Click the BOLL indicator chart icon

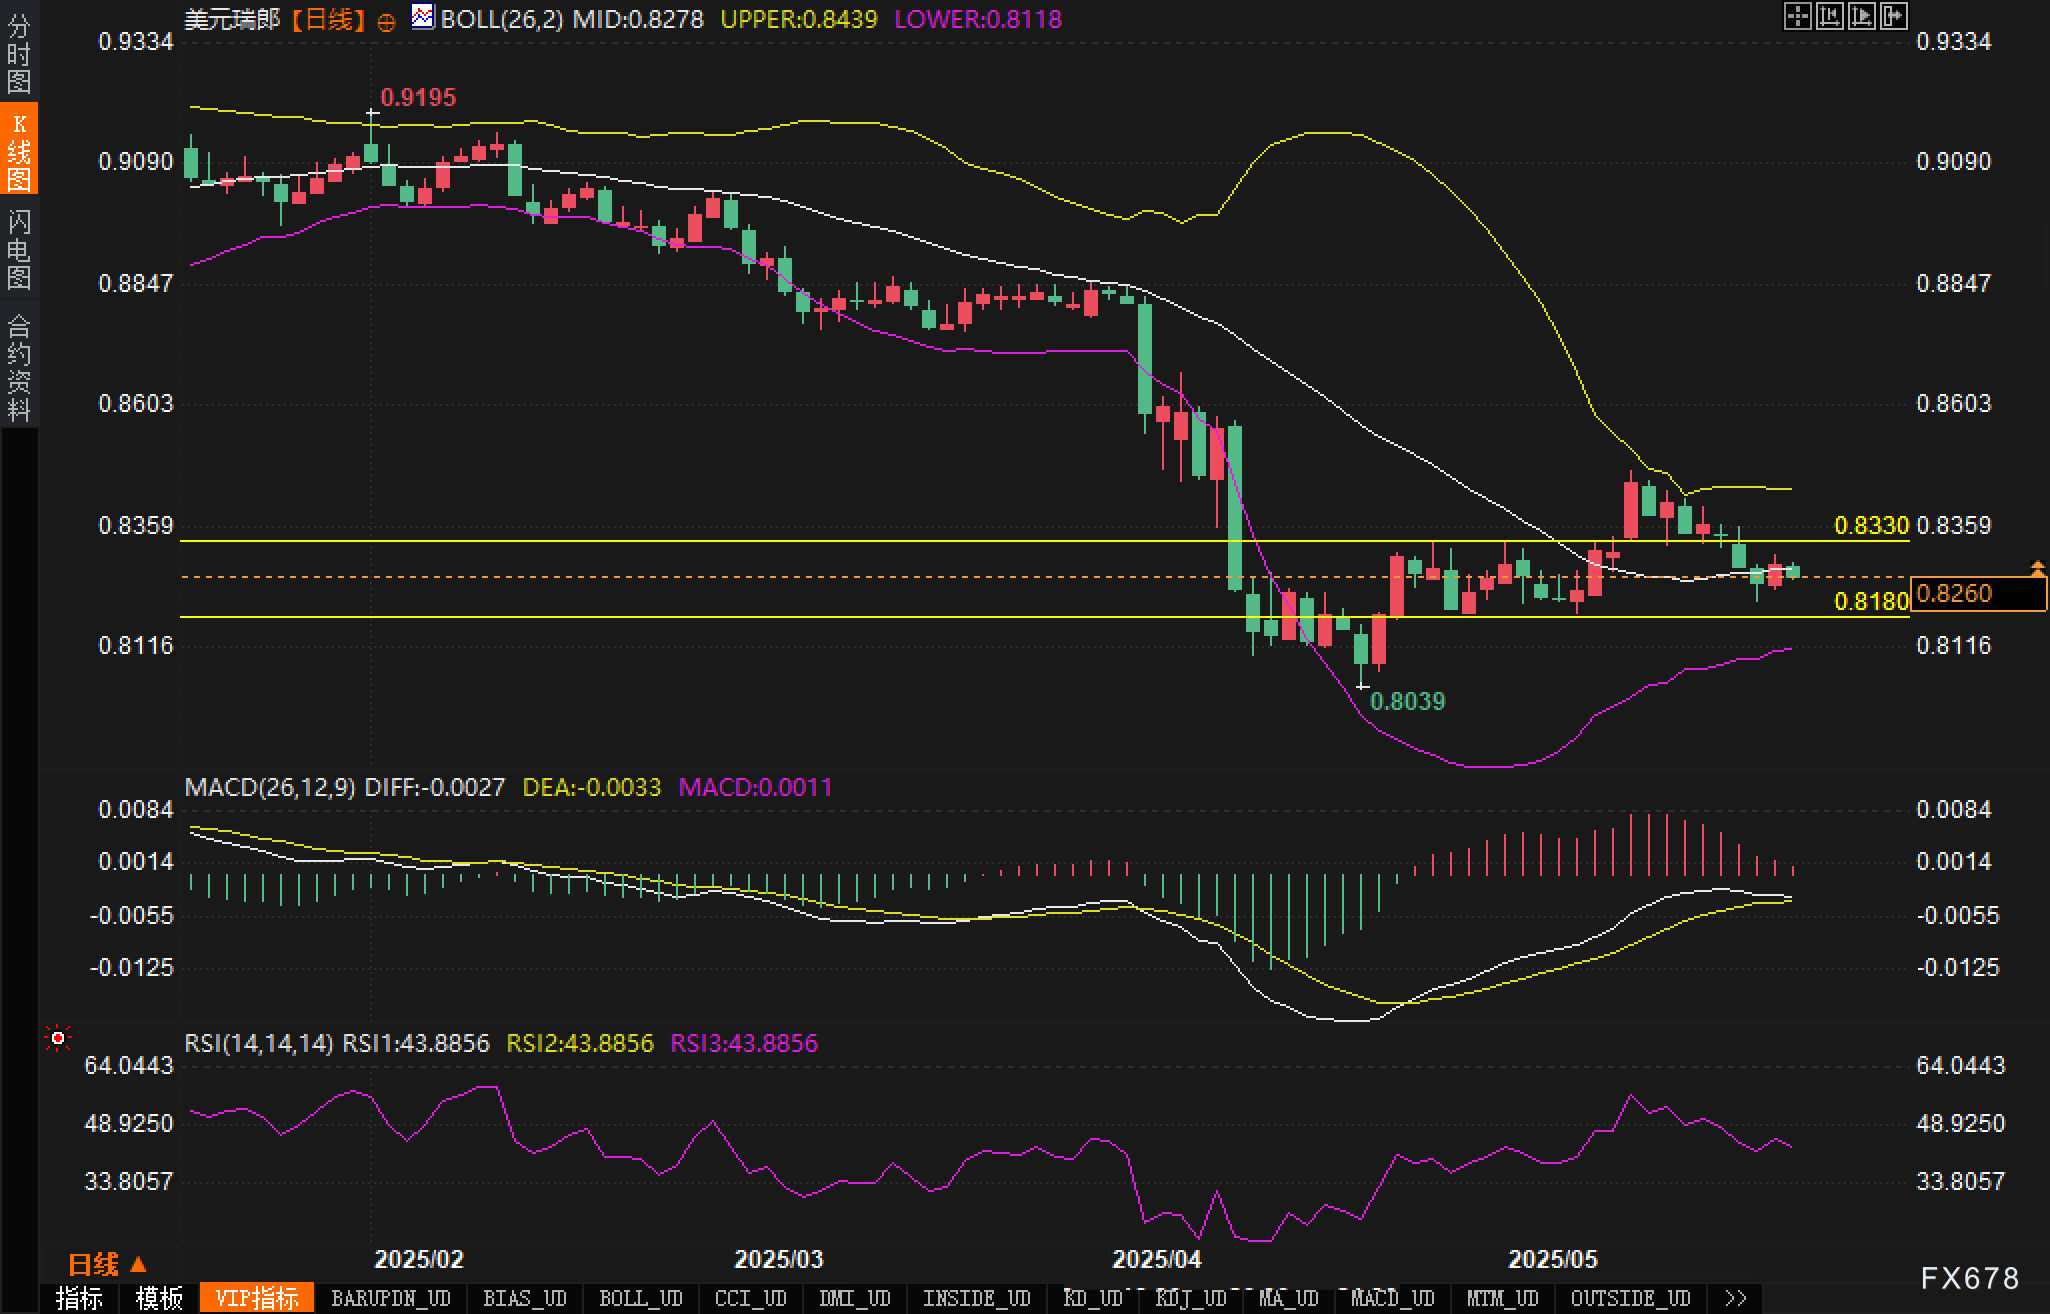[x=423, y=17]
